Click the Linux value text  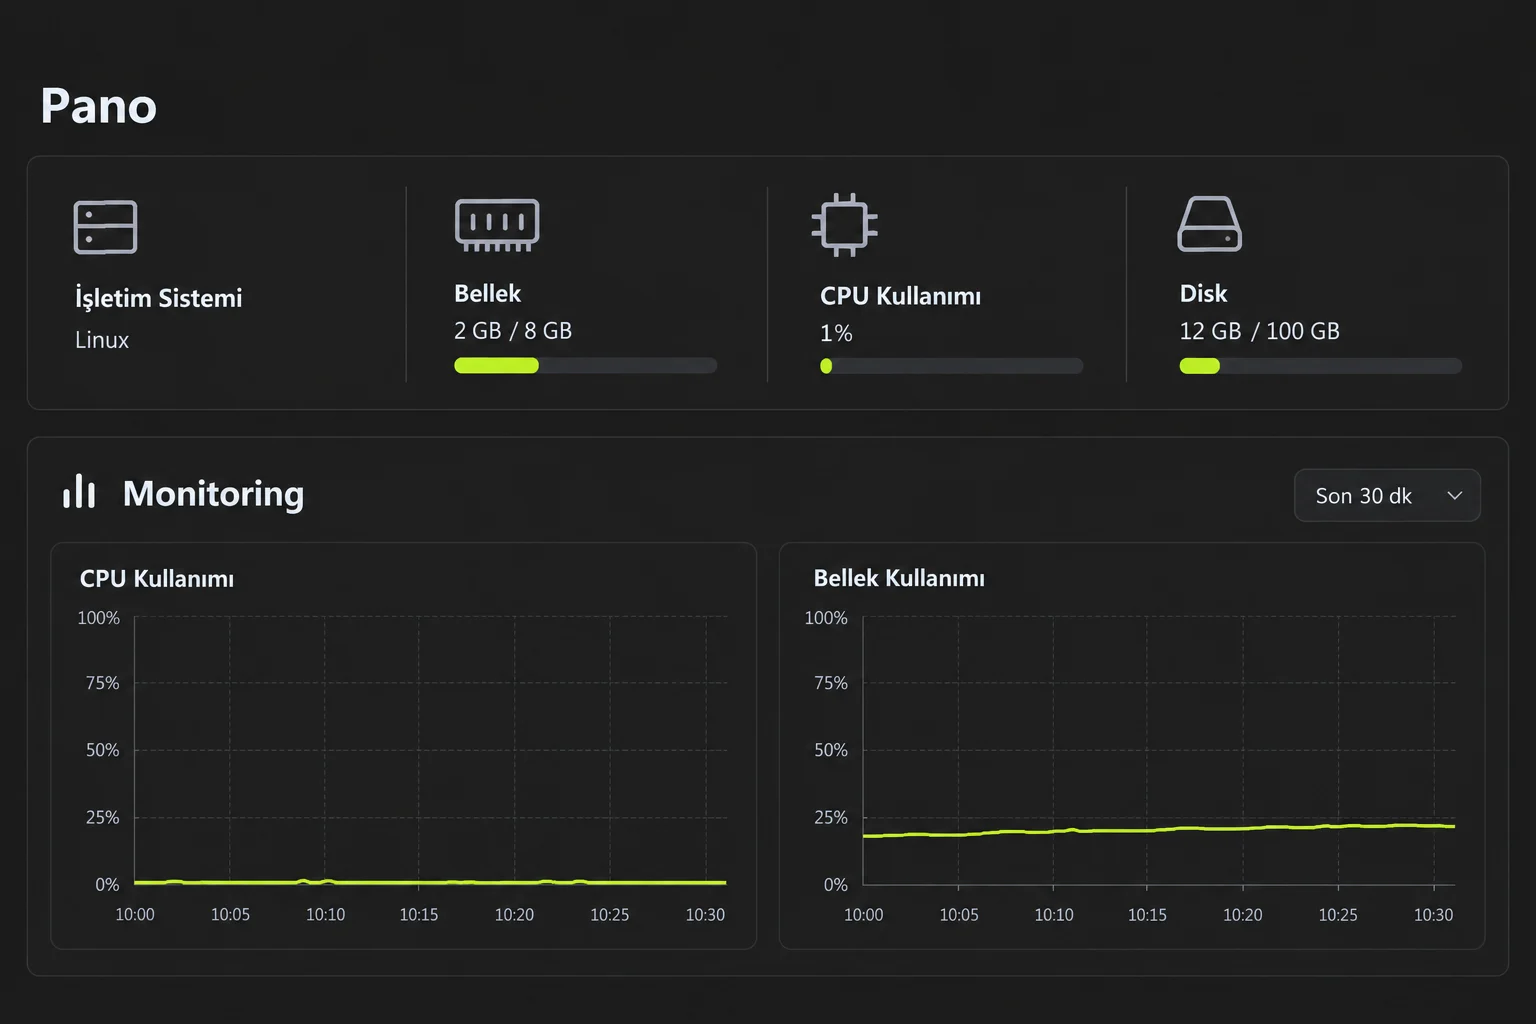(102, 340)
